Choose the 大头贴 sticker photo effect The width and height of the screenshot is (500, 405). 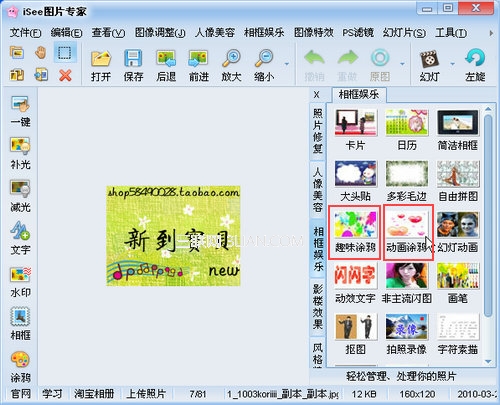[356, 181]
